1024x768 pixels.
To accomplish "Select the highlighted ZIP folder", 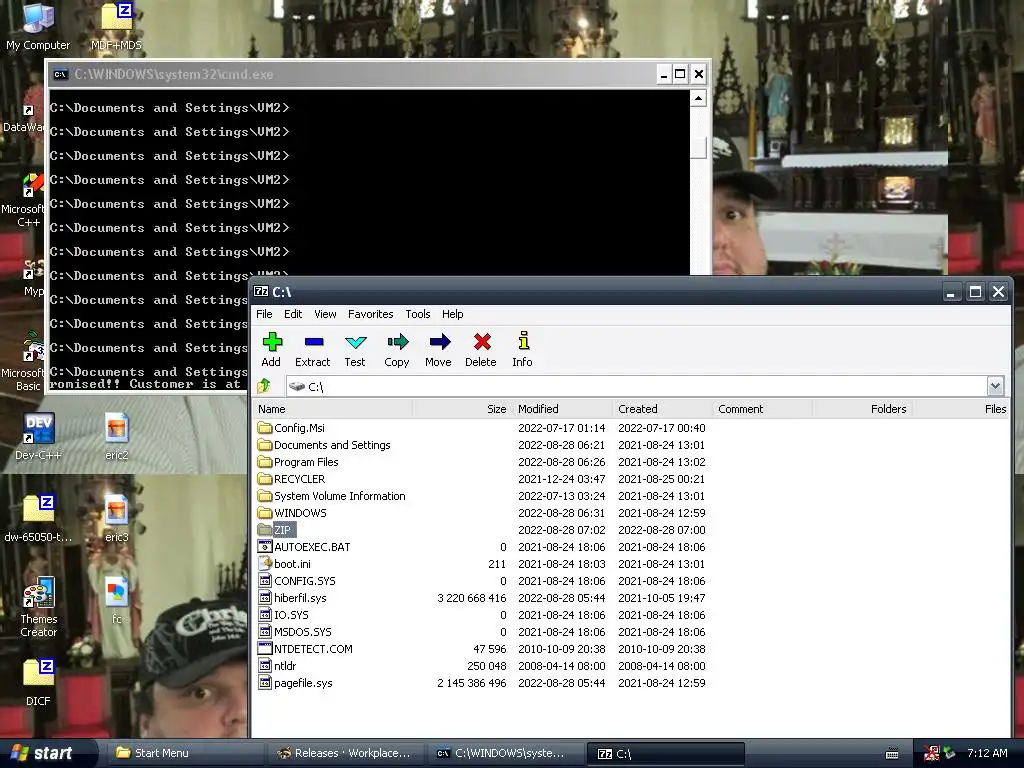I will [275, 530].
